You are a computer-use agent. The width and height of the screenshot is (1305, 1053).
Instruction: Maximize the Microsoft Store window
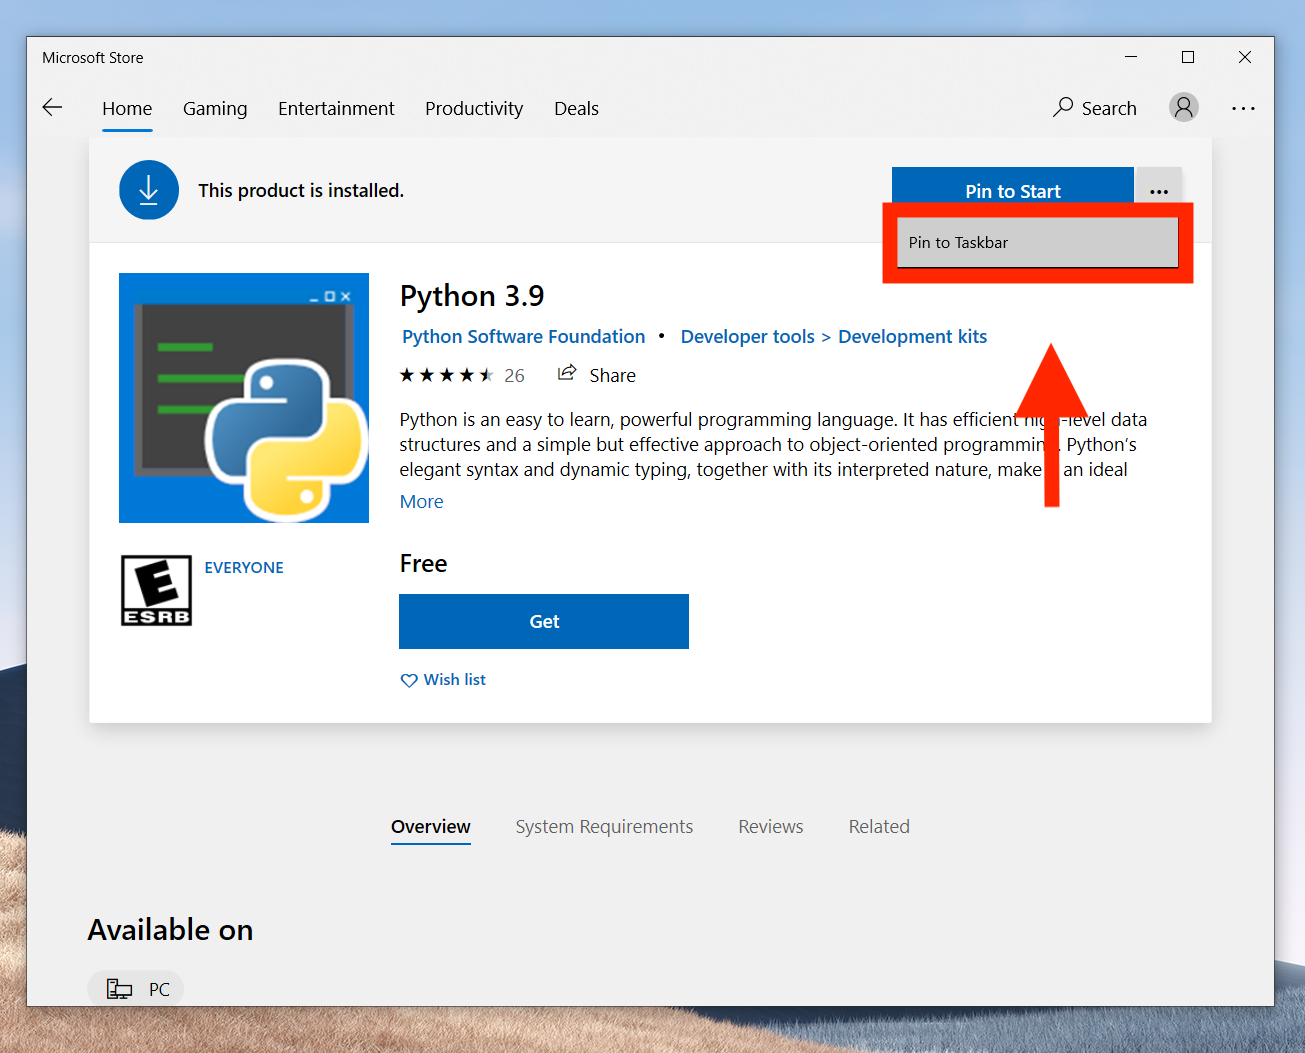1188,57
